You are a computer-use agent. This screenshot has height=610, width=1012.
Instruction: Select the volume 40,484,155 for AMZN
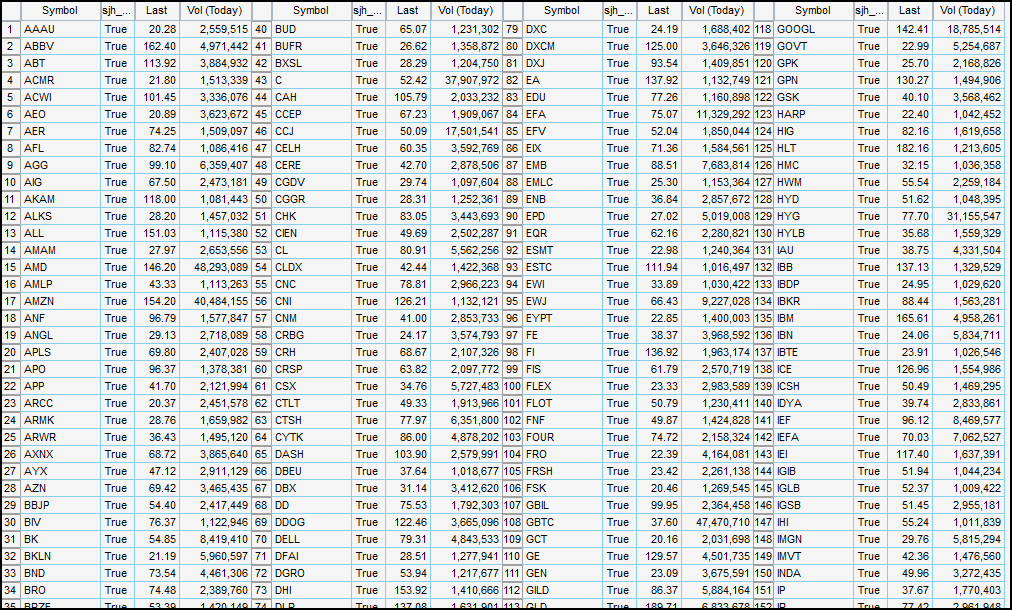point(214,301)
